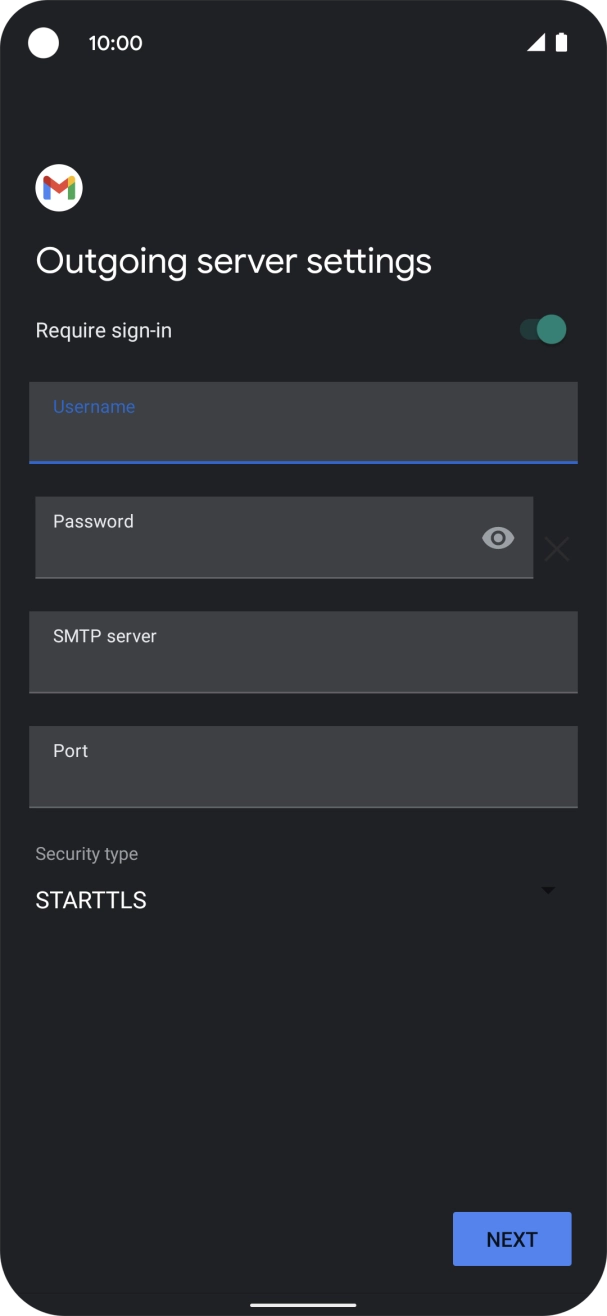Tap the dropdown arrow beside STARTTLS
This screenshot has width=607, height=1316.
(x=547, y=889)
